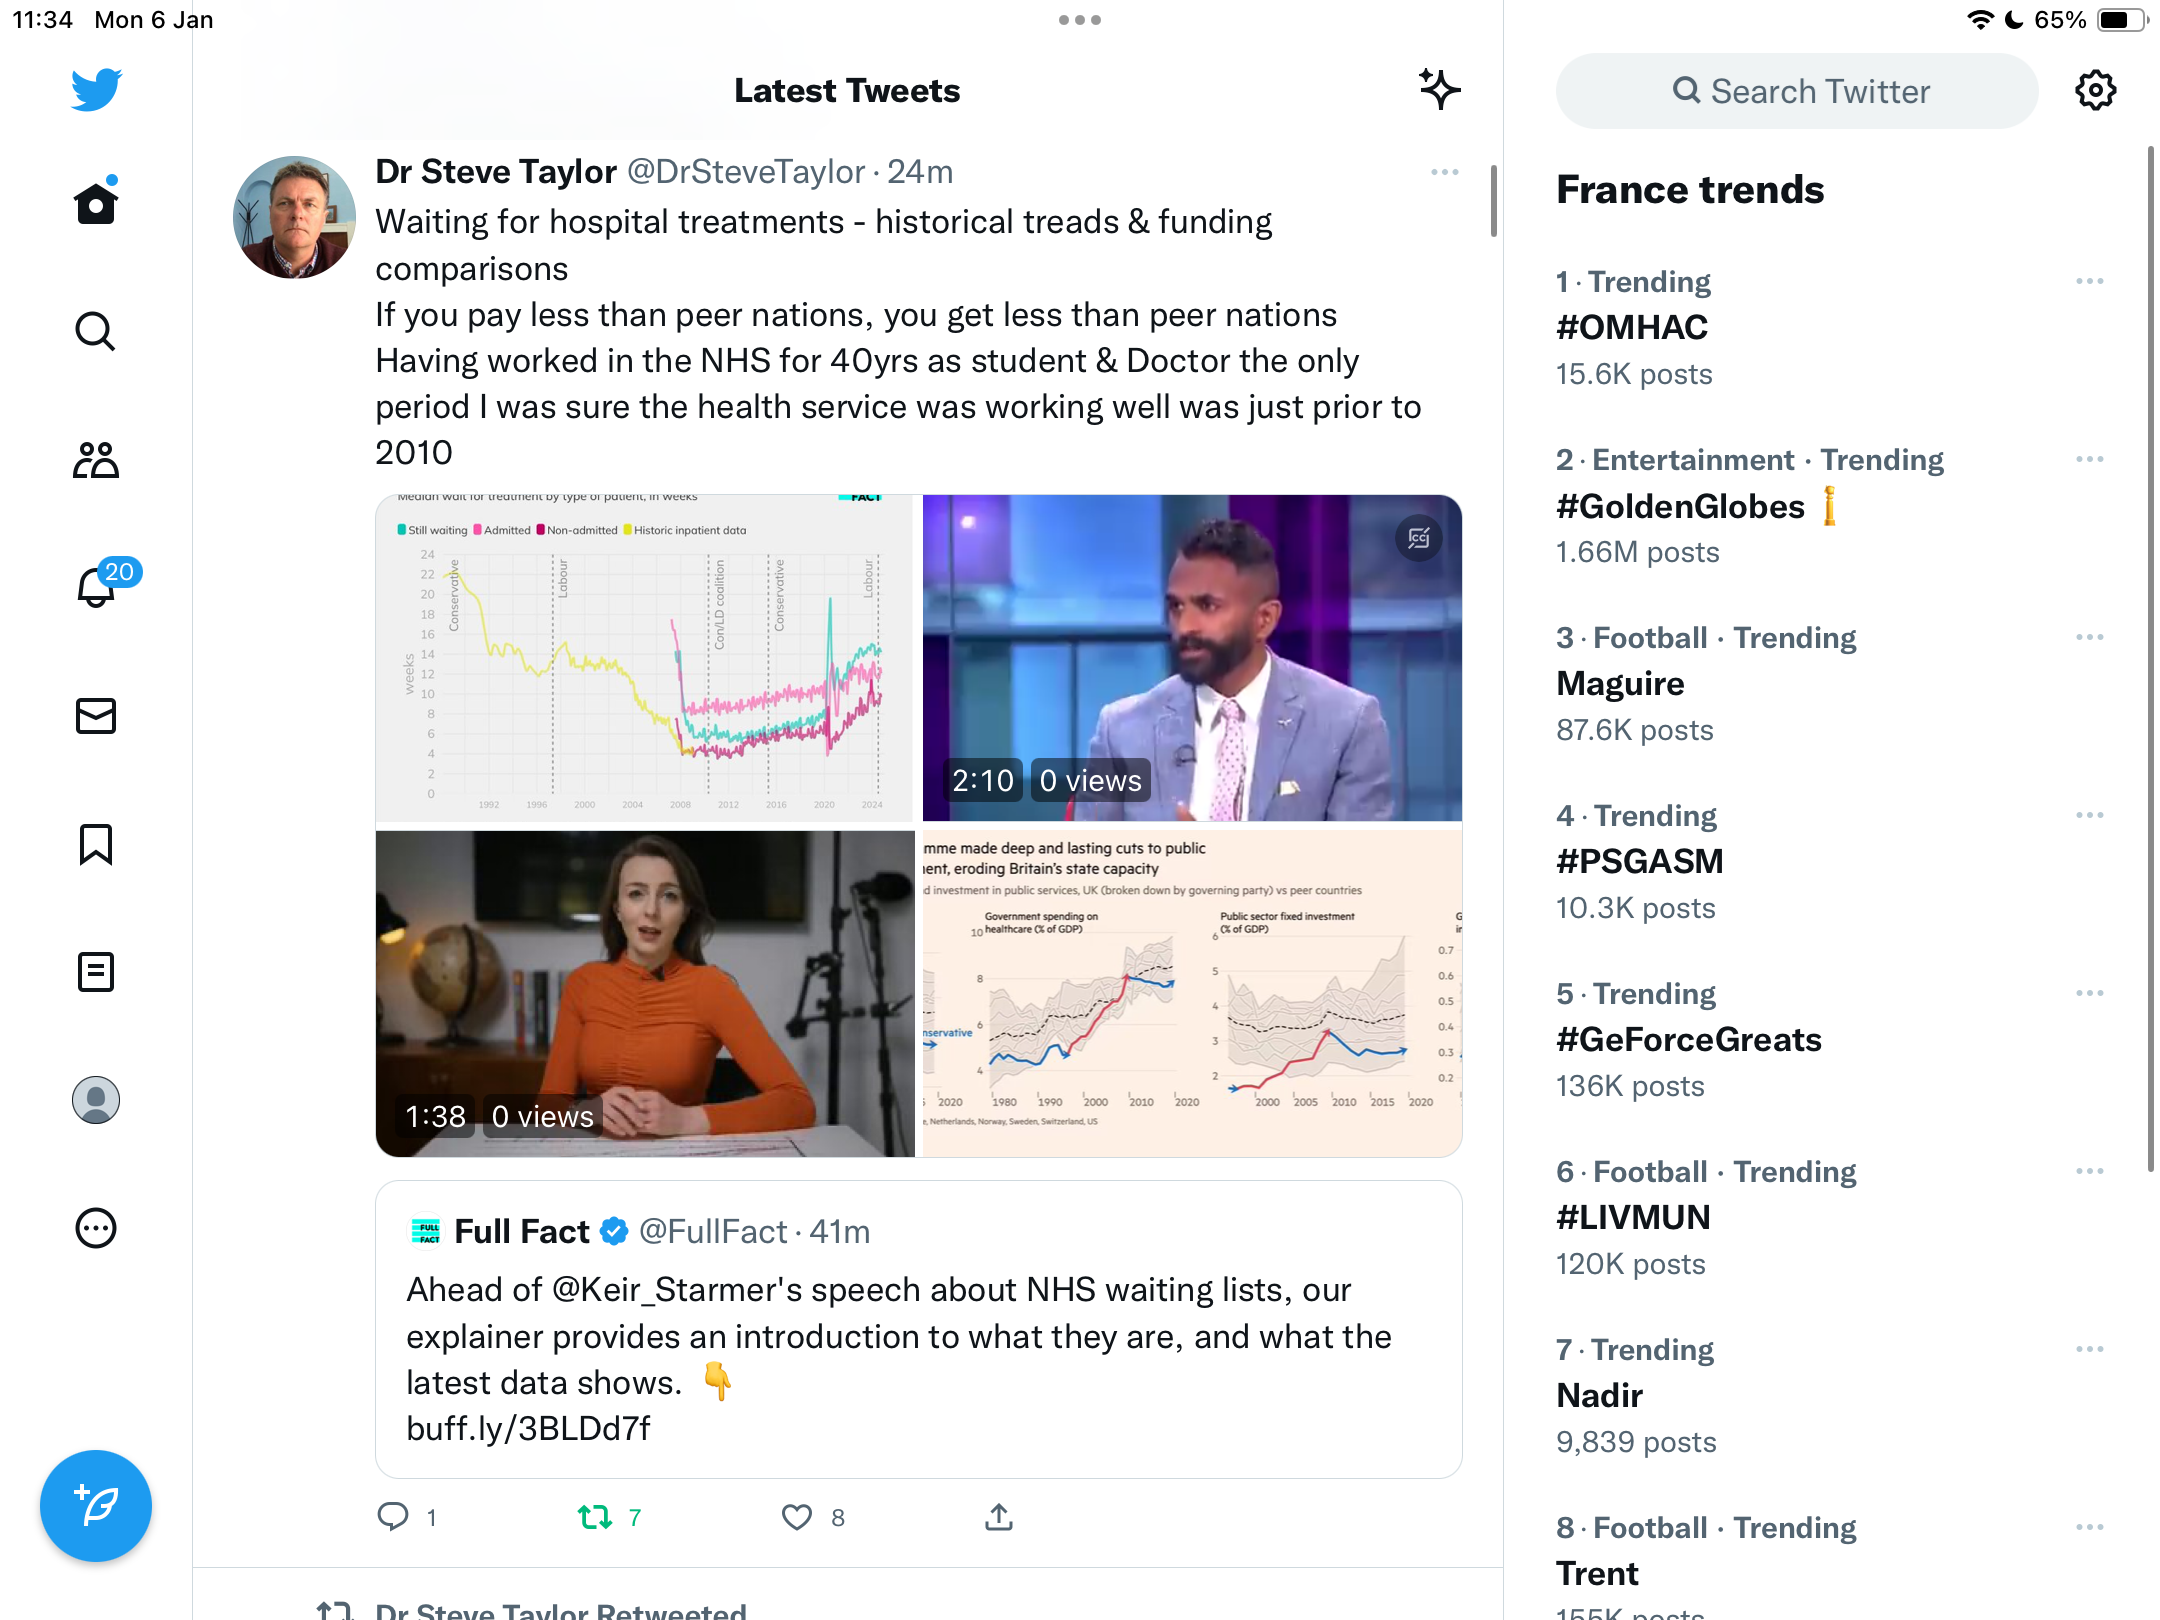The height and width of the screenshot is (1620, 2160).
Task: Open more options on Dr Steve Taylor tweet
Action: (x=1445, y=172)
